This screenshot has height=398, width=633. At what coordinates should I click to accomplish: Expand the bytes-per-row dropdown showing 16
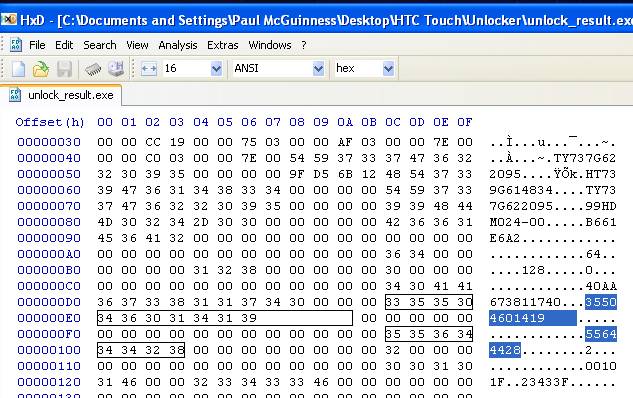pos(216,69)
